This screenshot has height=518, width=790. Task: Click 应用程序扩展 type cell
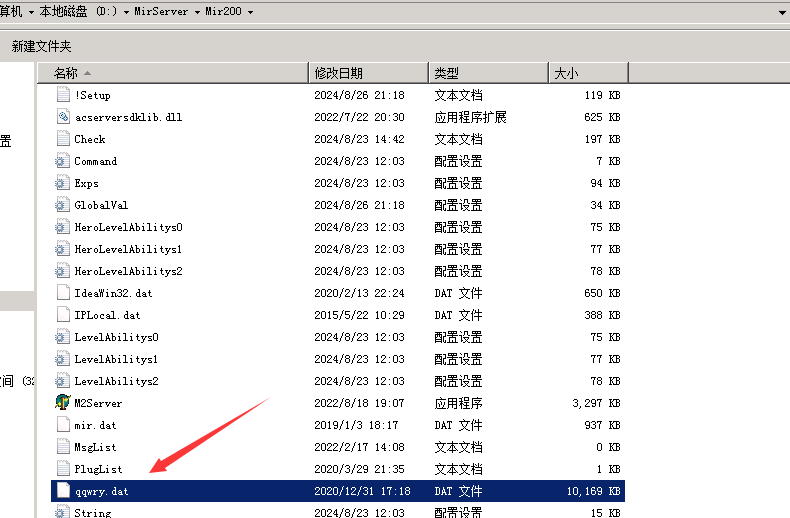471,117
